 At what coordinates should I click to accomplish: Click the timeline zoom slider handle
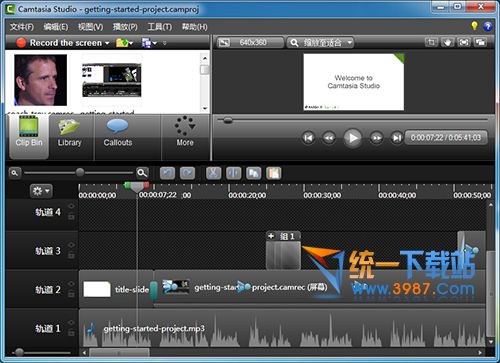80,172
